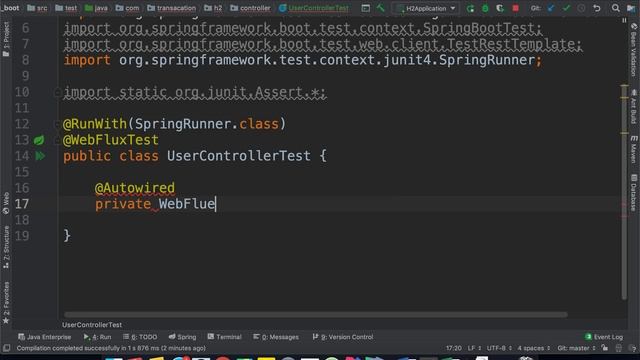Viewport: 640px width, 360px height.
Task: Click the test breadcrumb folder
Action: (66, 8)
